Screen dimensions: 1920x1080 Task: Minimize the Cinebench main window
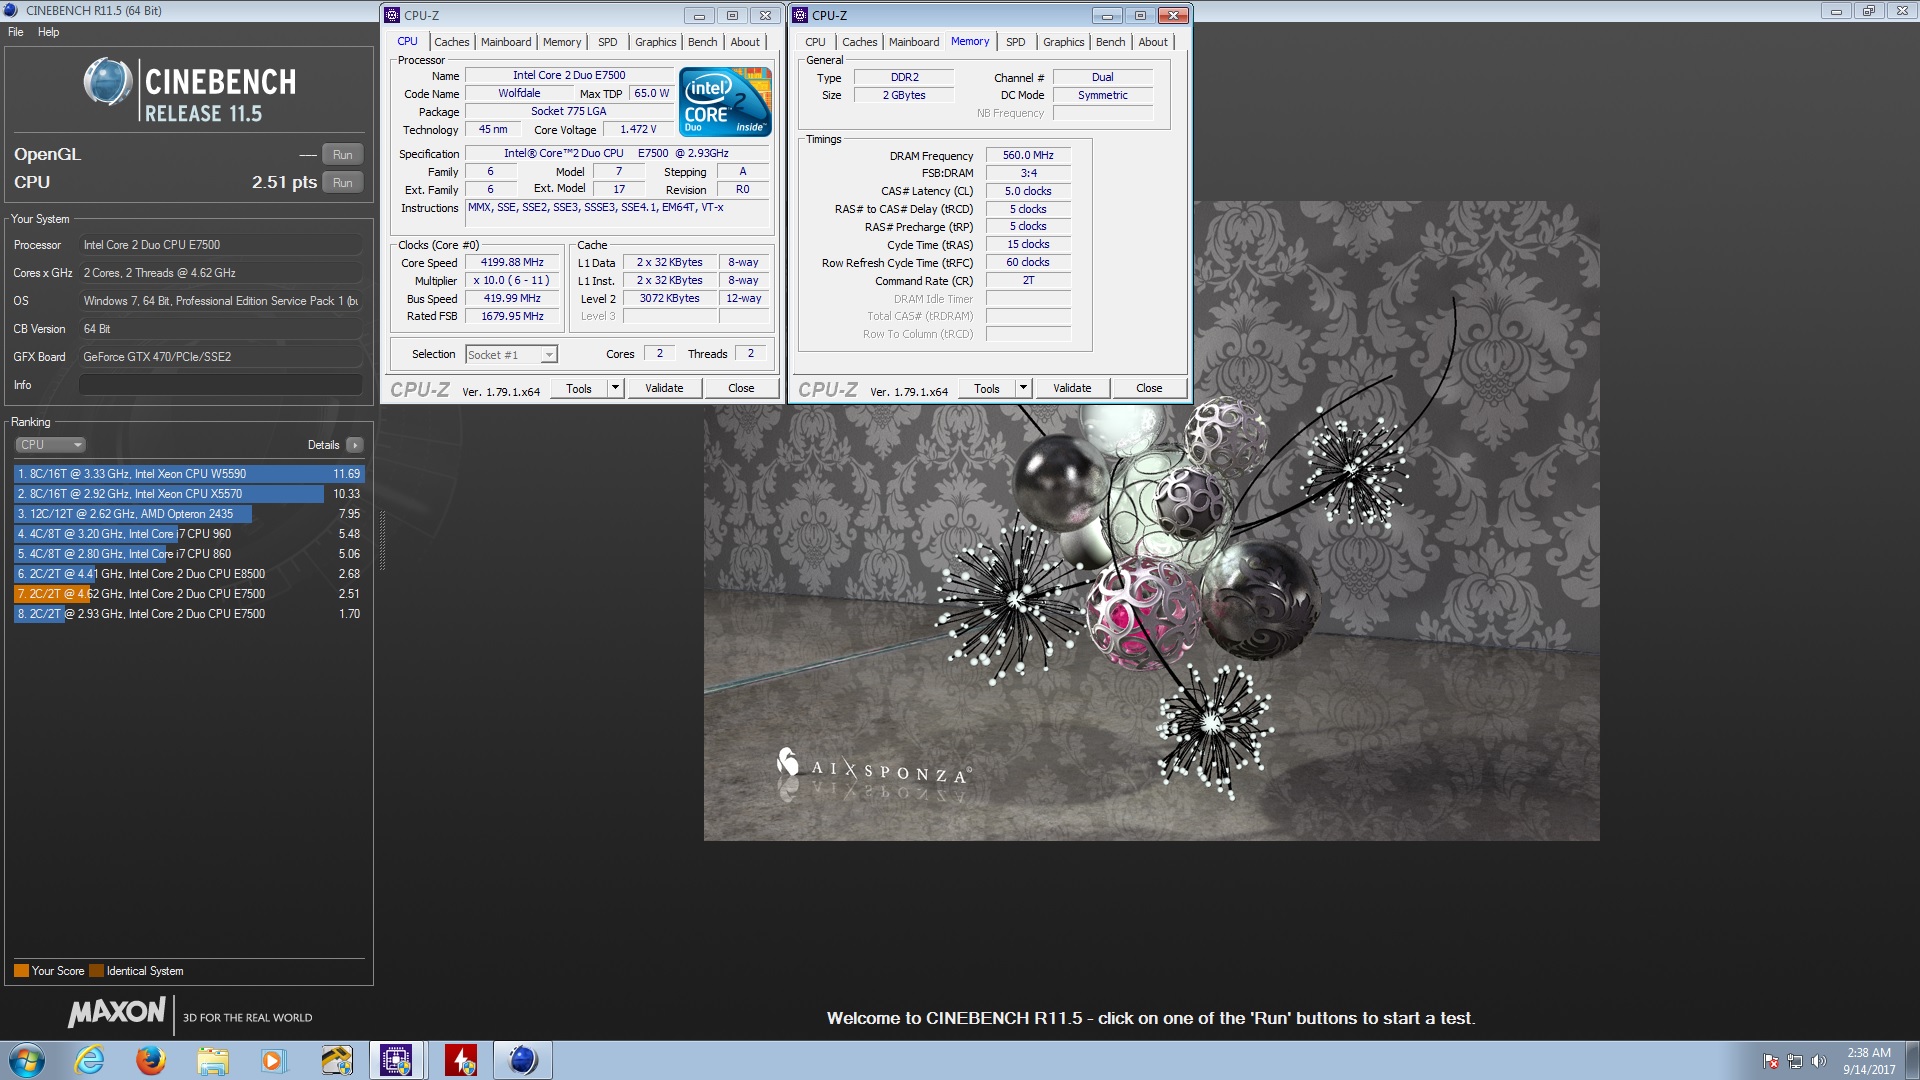click(1836, 11)
